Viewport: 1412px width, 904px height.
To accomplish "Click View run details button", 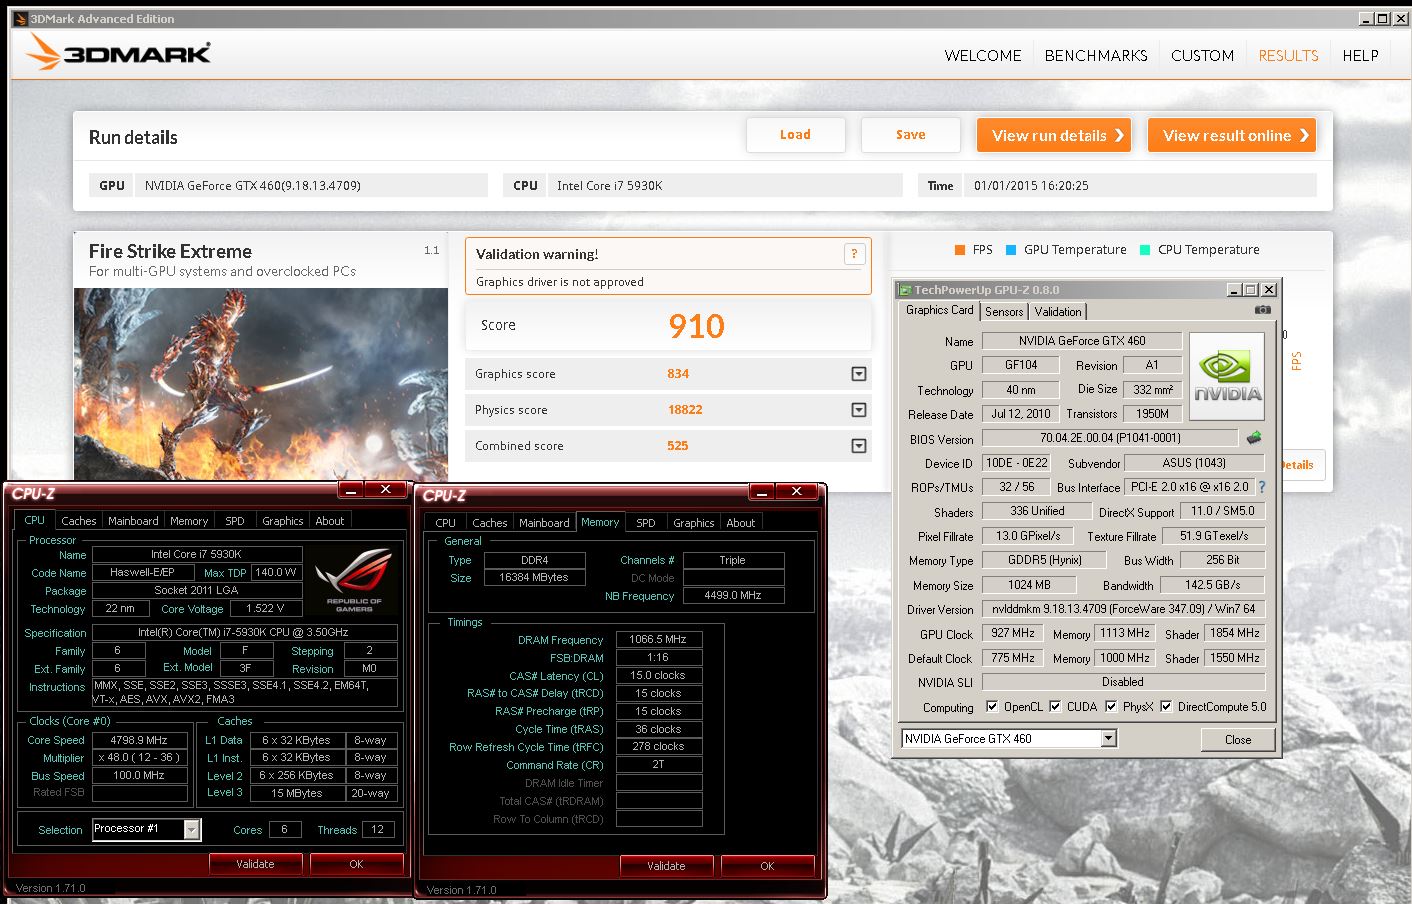I will click(x=1054, y=135).
